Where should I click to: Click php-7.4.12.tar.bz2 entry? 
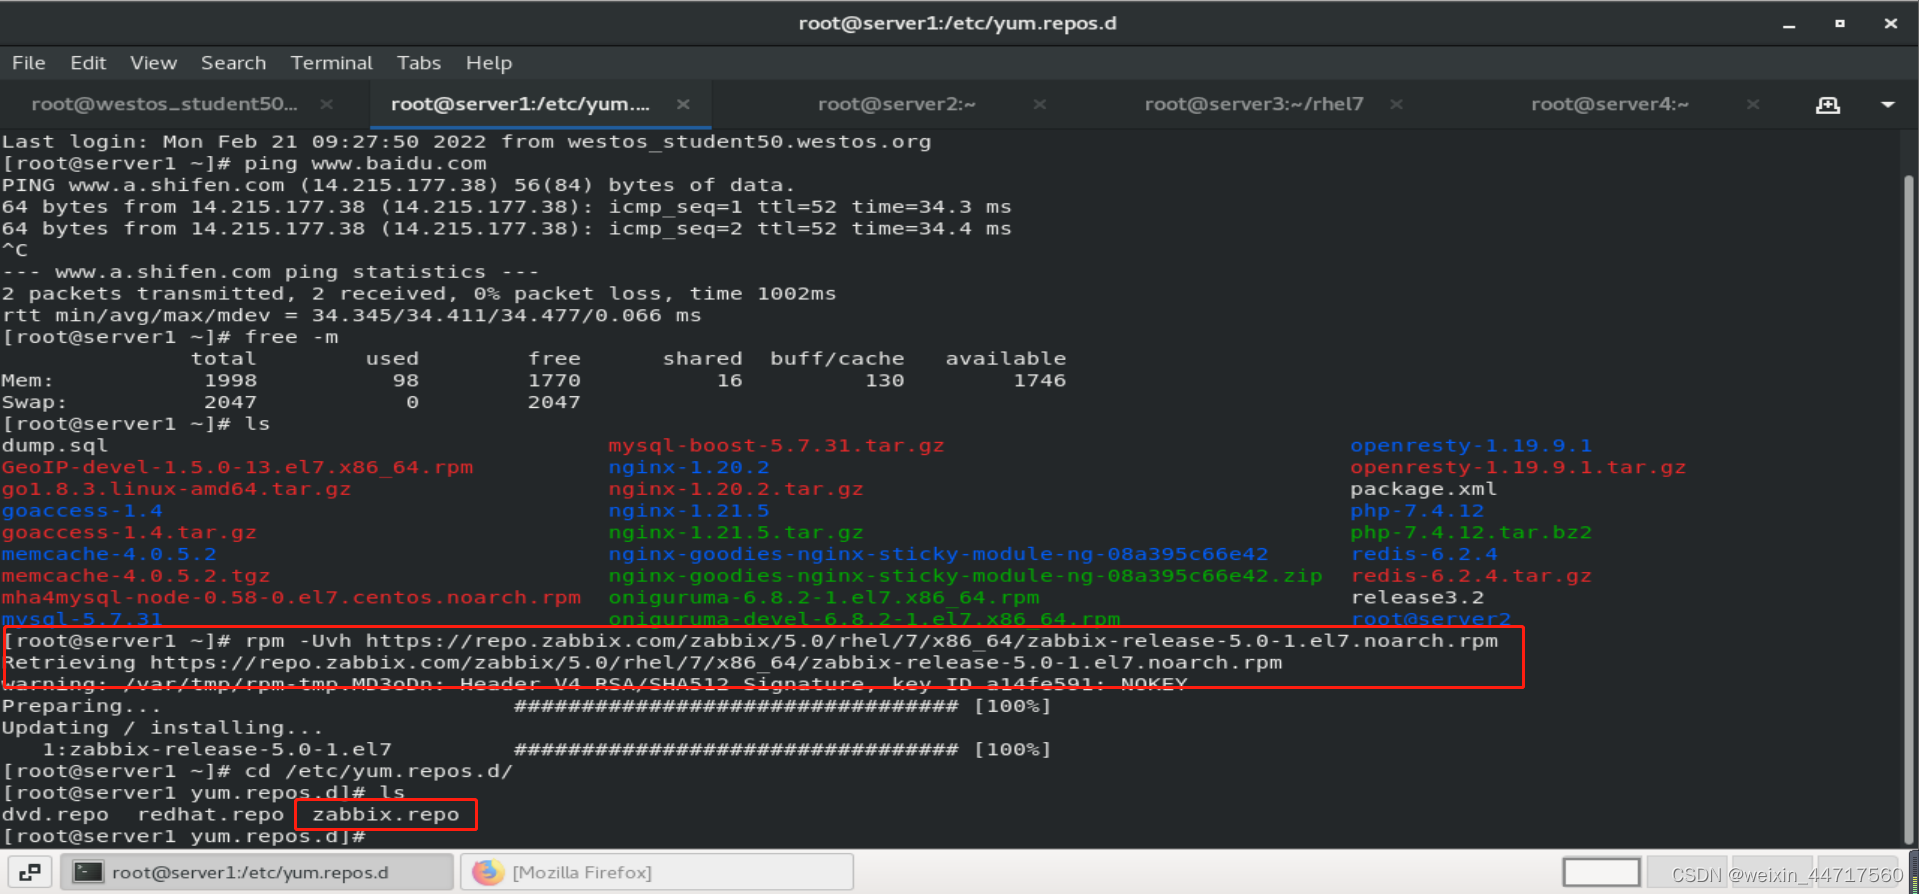(1471, 533)
